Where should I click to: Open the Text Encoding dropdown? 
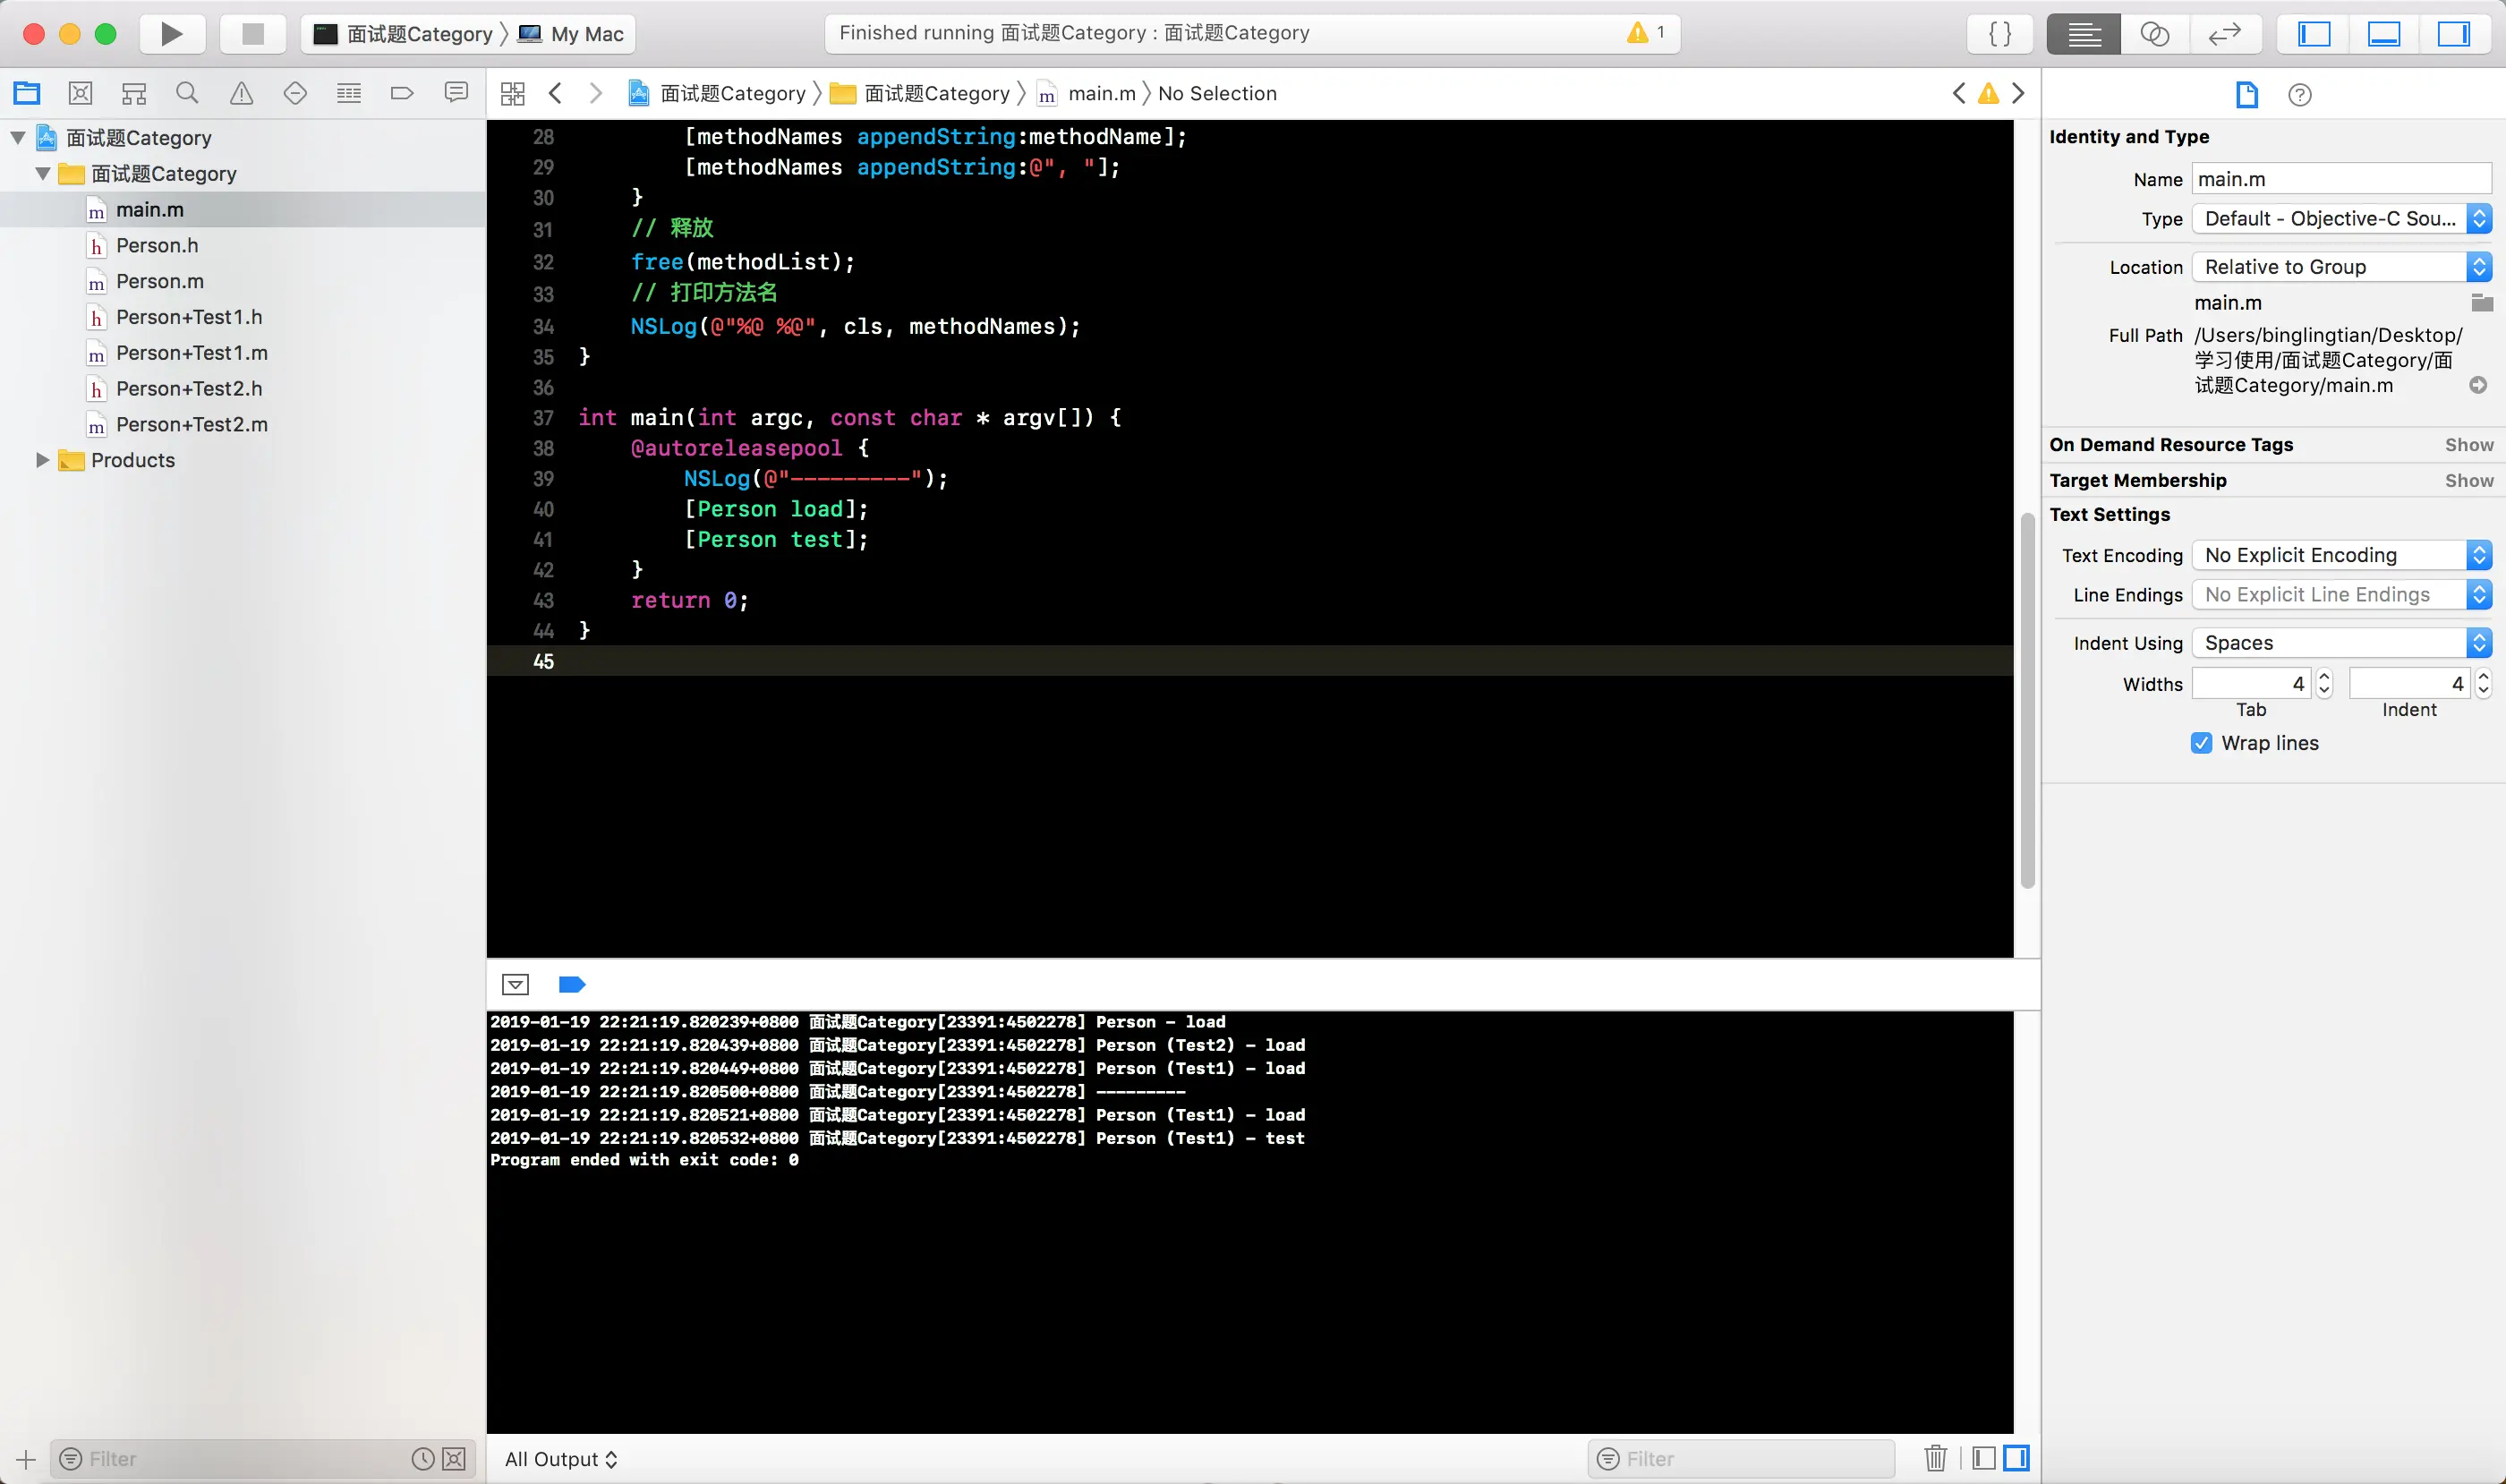pyautogui.click(x=2340, y=555)
